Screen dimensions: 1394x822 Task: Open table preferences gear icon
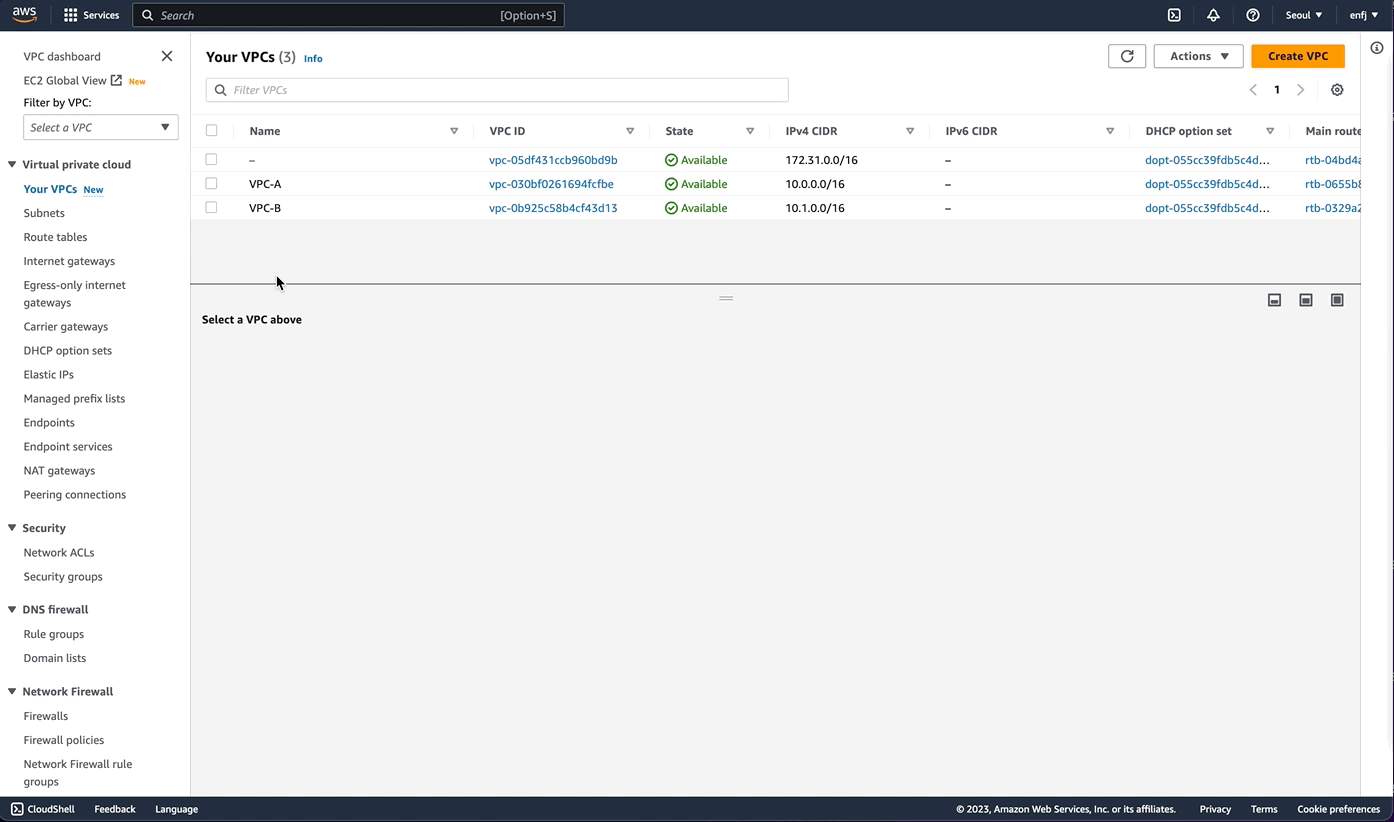click(x=1337, y=90)
